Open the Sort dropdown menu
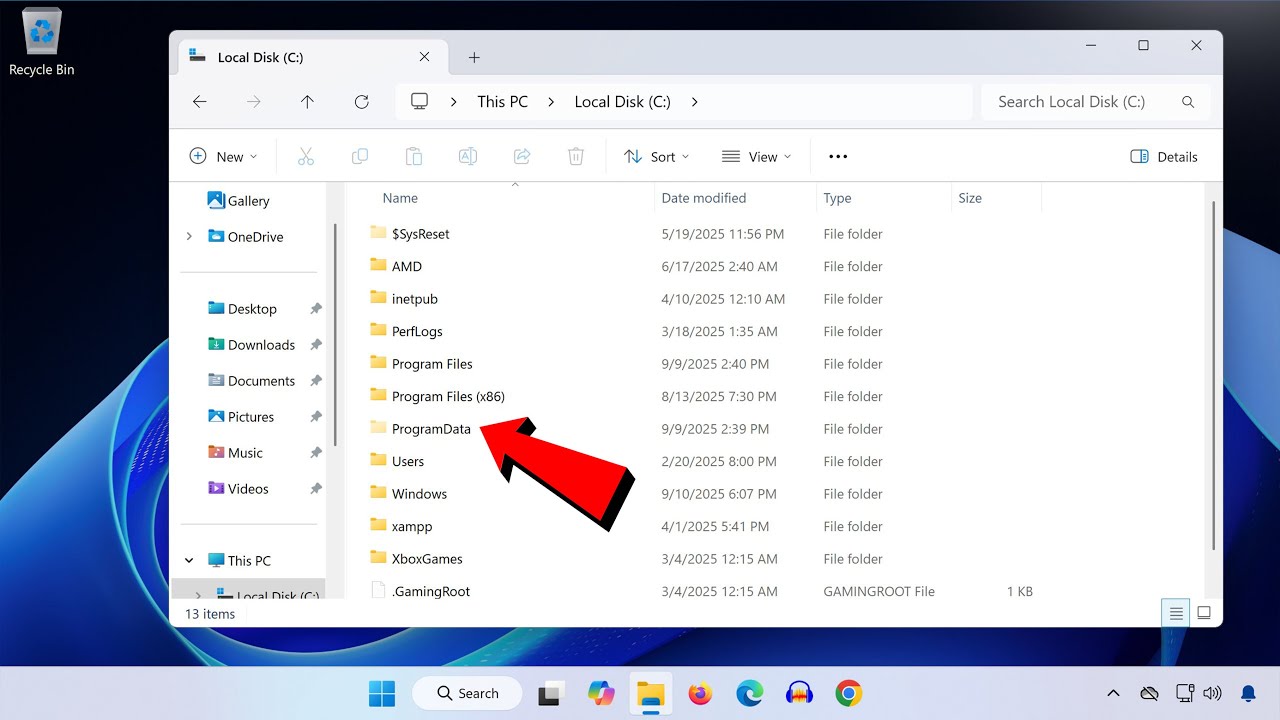1280x720 pixels. point(657,157)
